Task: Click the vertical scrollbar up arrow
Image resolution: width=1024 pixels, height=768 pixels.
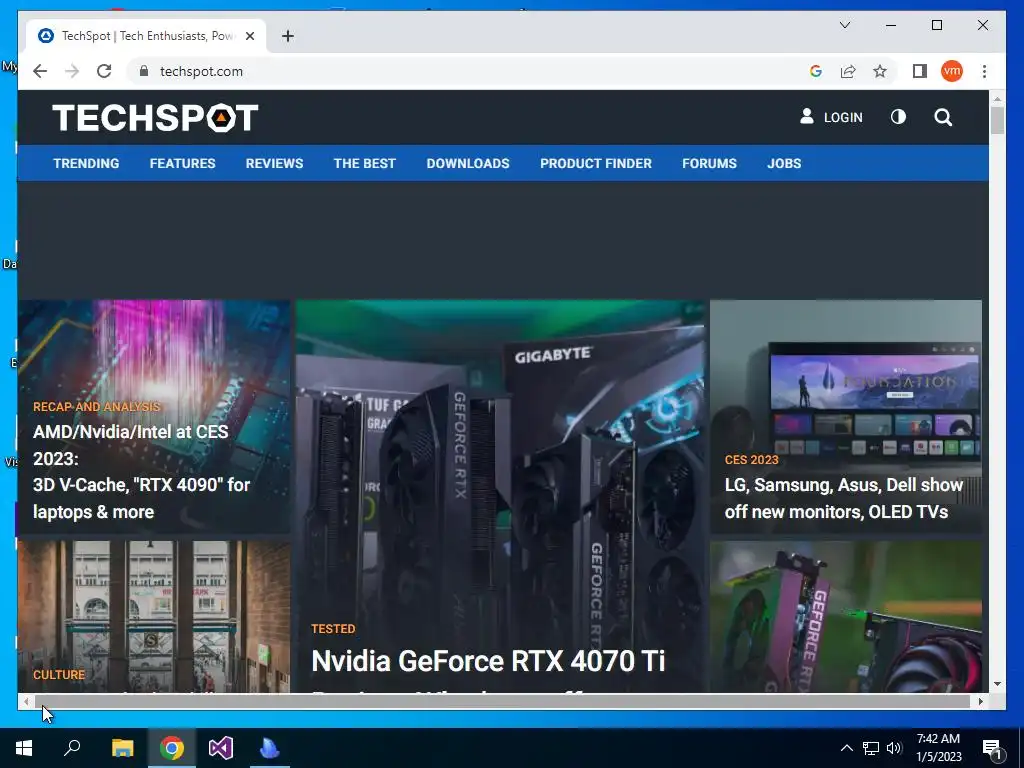Action: [x=997, y=99]
